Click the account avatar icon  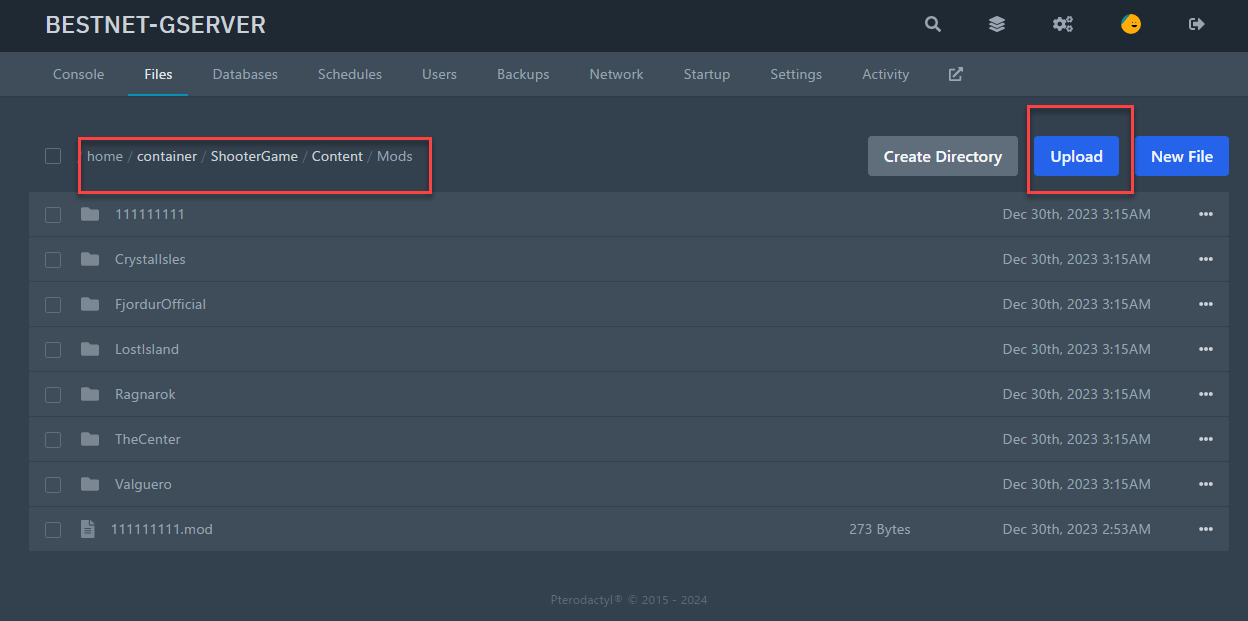[1130, 25]
